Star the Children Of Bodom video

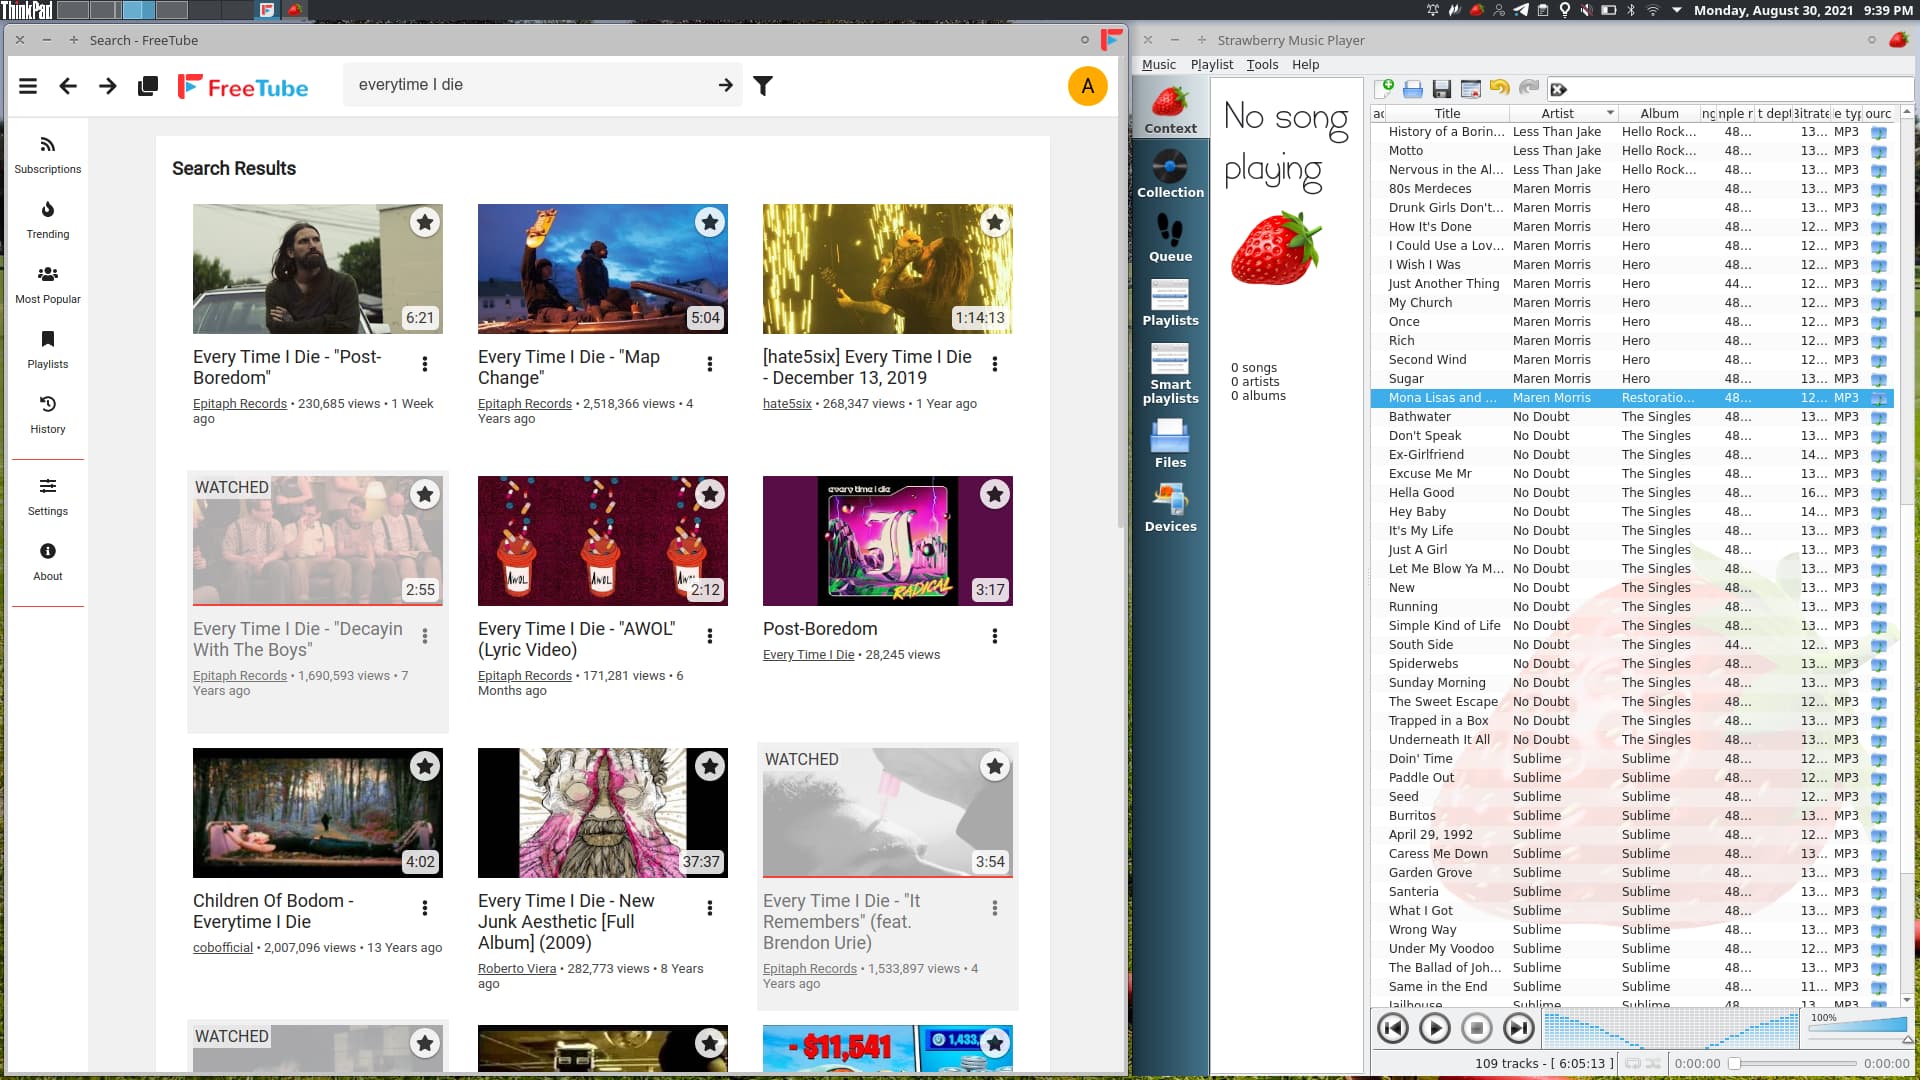click(425, 766)
